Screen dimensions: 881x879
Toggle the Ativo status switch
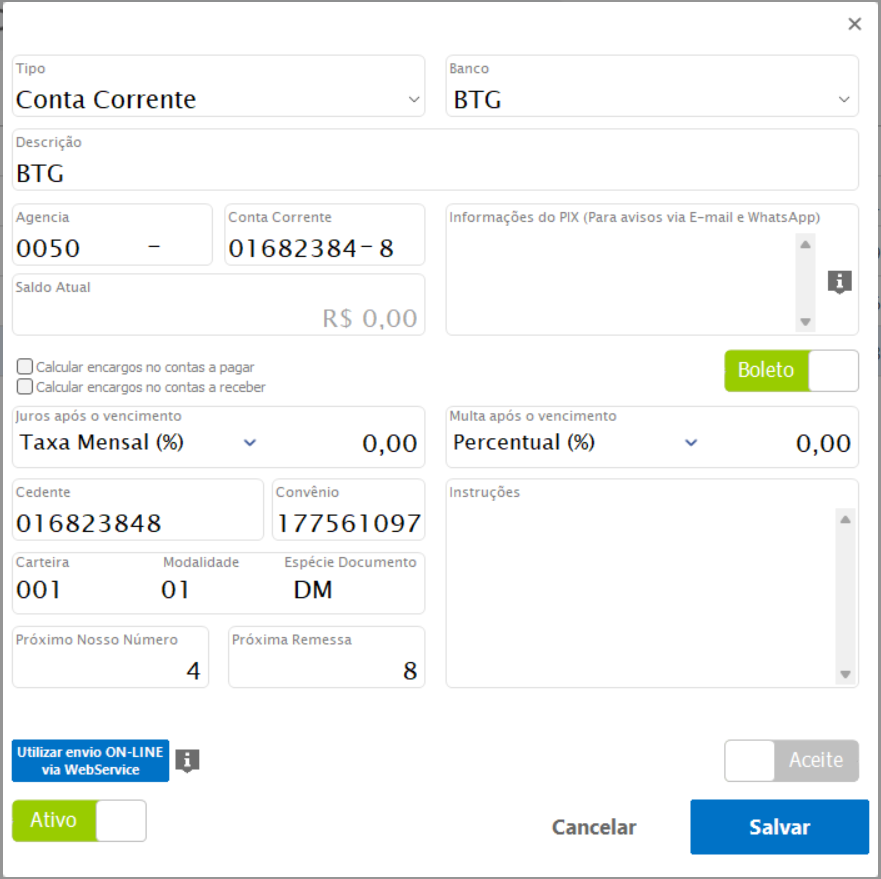pyautogui.click(x=79, y=821)
